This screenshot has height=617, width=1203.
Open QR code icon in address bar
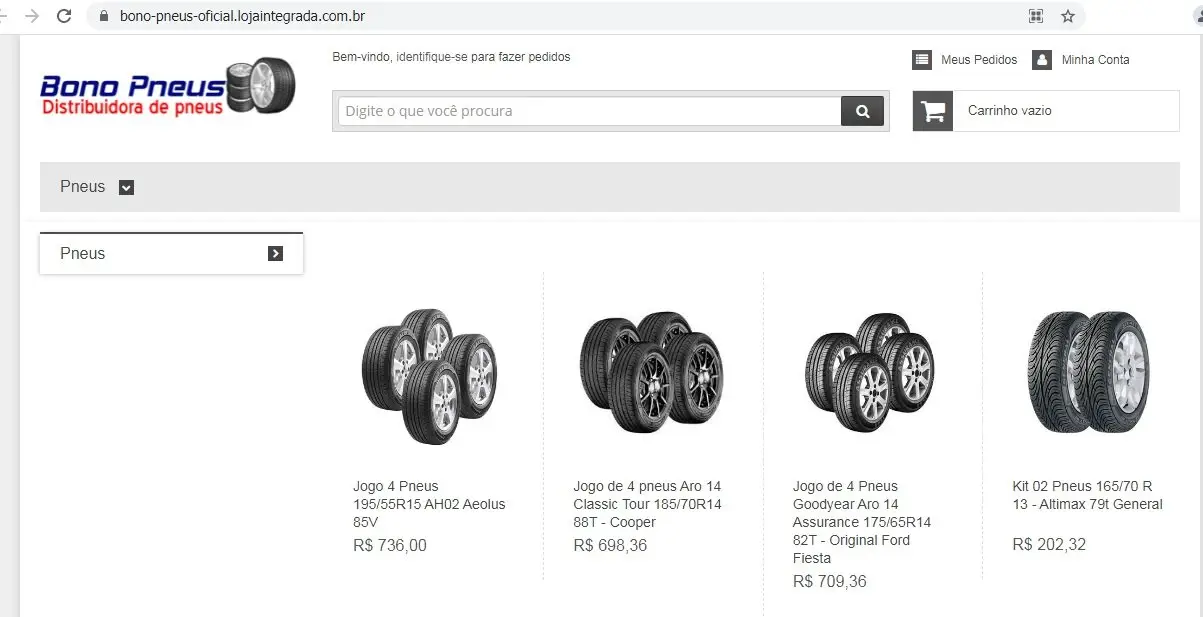tap(1036, 16)
